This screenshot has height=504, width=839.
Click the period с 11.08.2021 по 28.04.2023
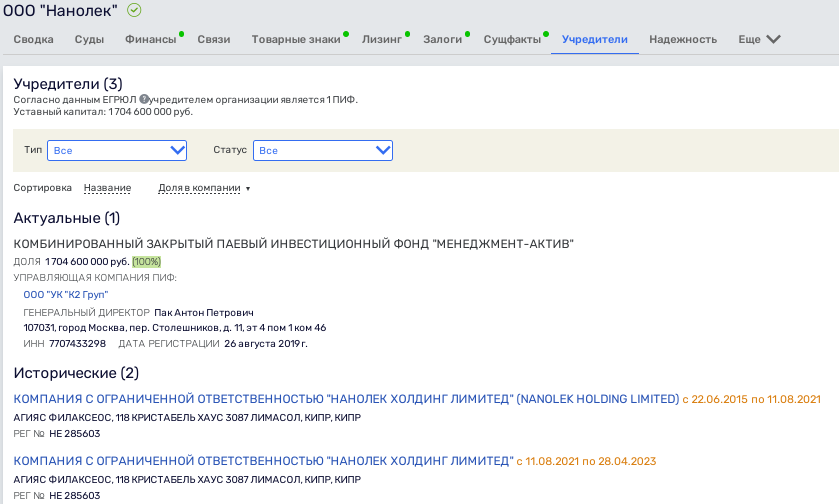586,461
